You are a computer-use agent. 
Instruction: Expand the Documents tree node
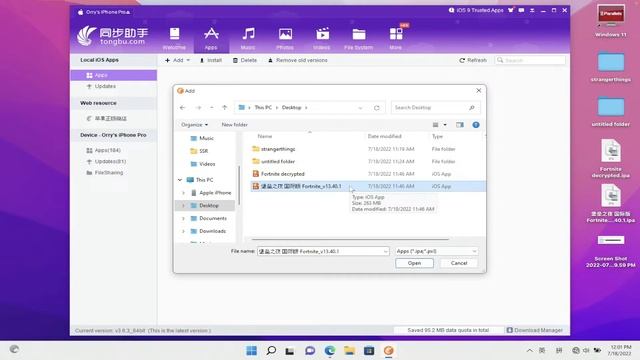[183, 218]
